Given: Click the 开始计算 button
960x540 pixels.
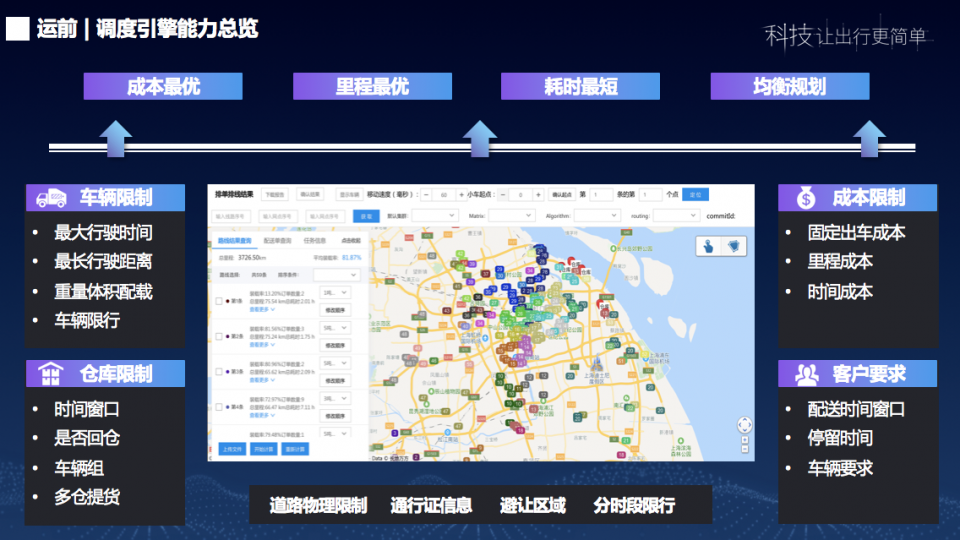Looking at the screenshot, I should pyautogui.click(x=263, y=449).
